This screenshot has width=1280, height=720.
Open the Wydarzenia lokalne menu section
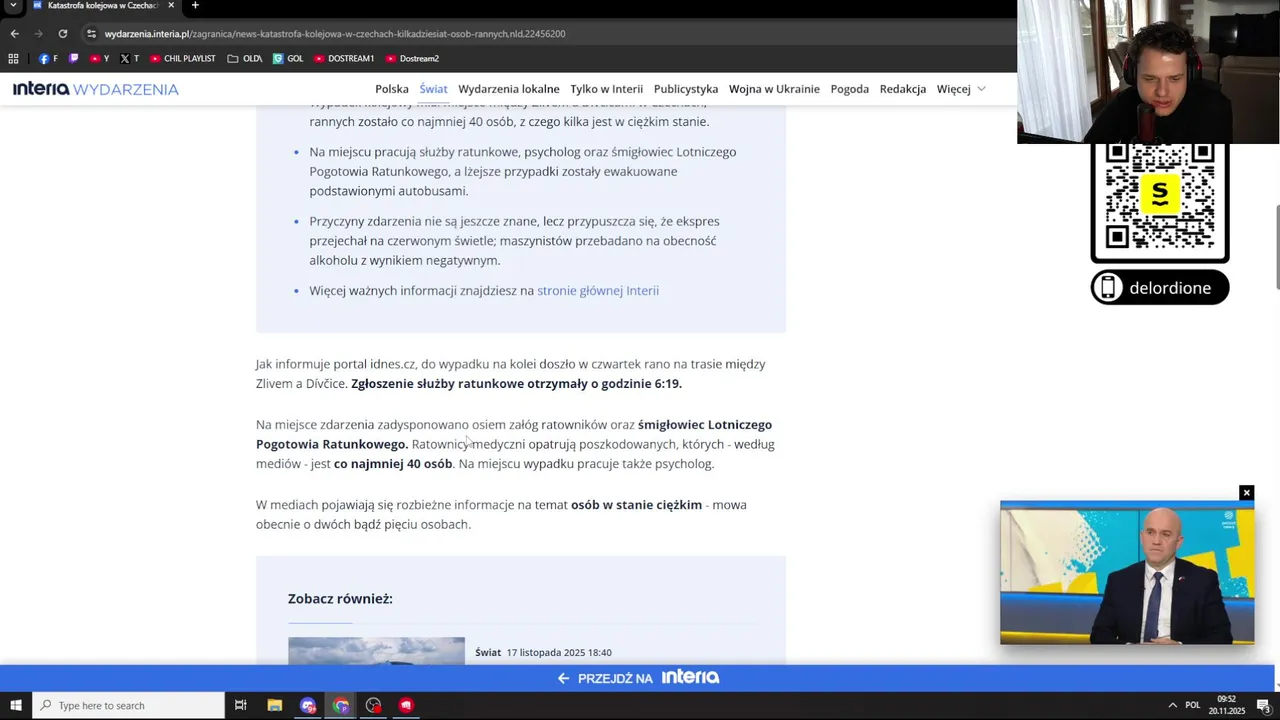coord(509,89)
